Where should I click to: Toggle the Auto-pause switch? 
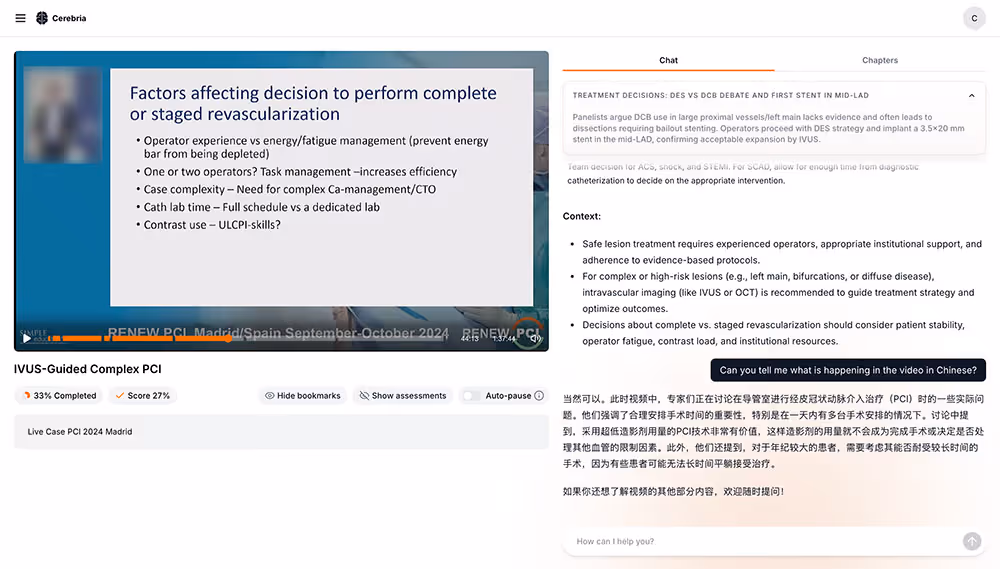point(471,395)
